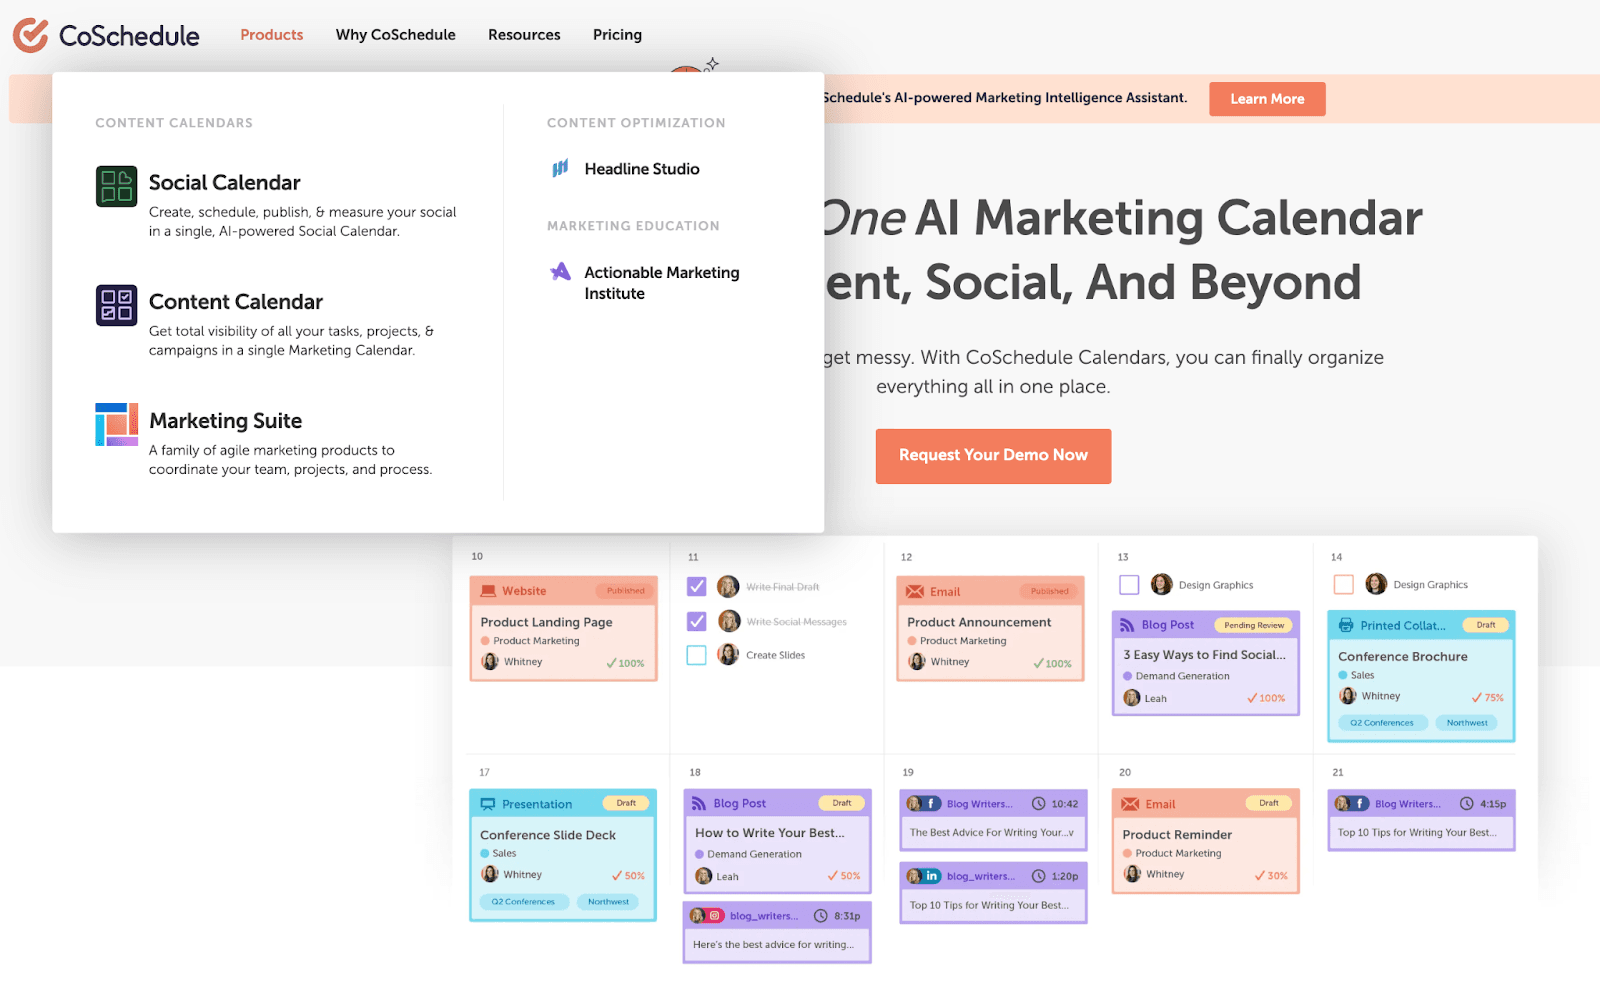Collapse the Products dropdown menu
The height and width of the screenshot is (984, 1600).
click(271, 35)
